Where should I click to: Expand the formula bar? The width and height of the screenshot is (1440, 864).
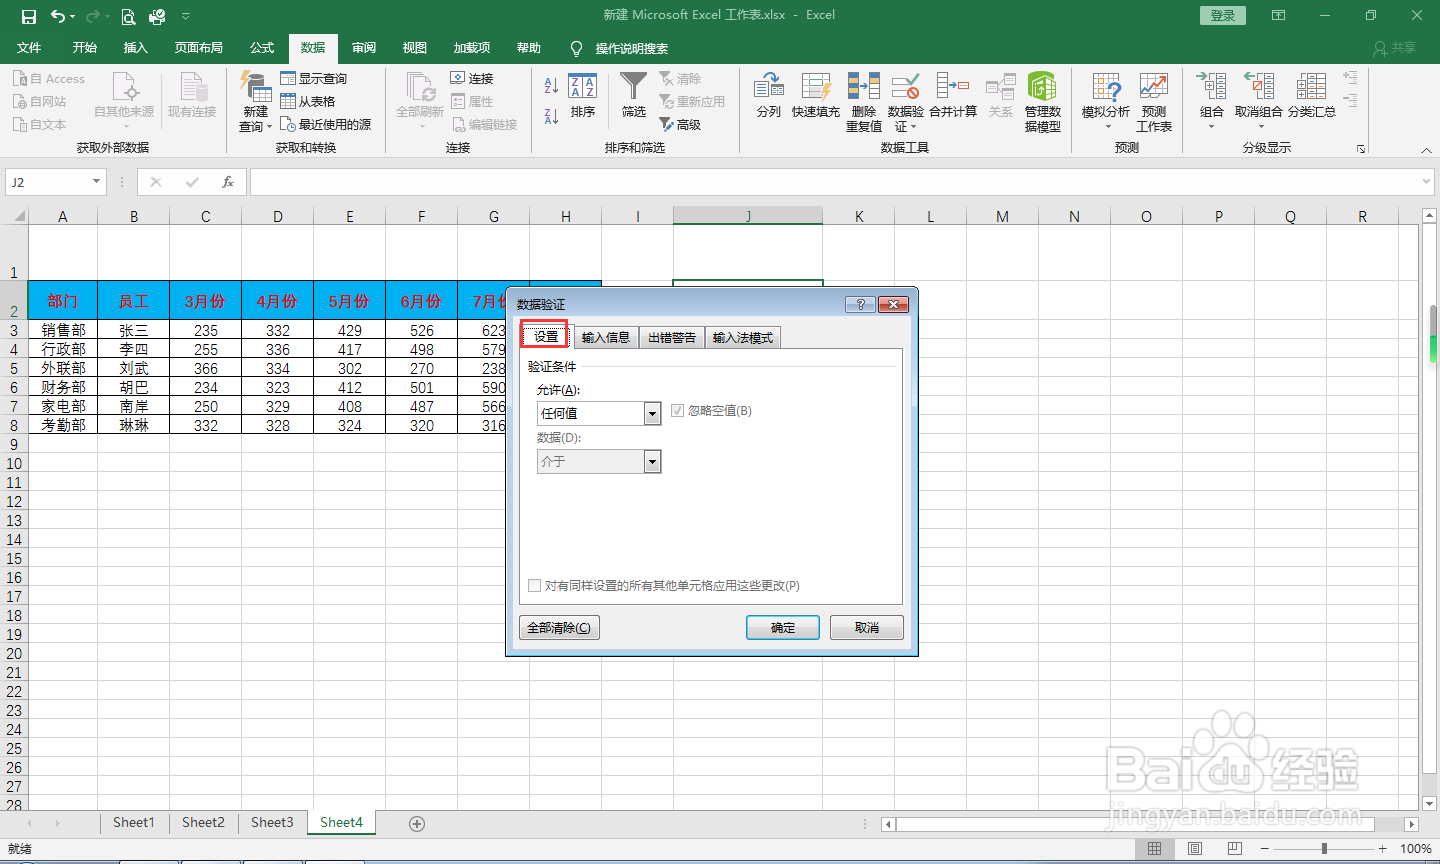1427,182
